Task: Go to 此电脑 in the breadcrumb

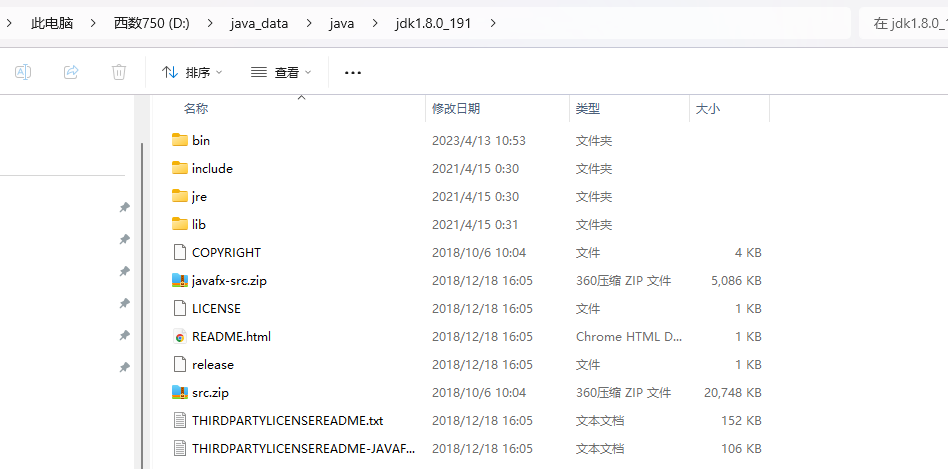Action: click(x=52, y=24)
